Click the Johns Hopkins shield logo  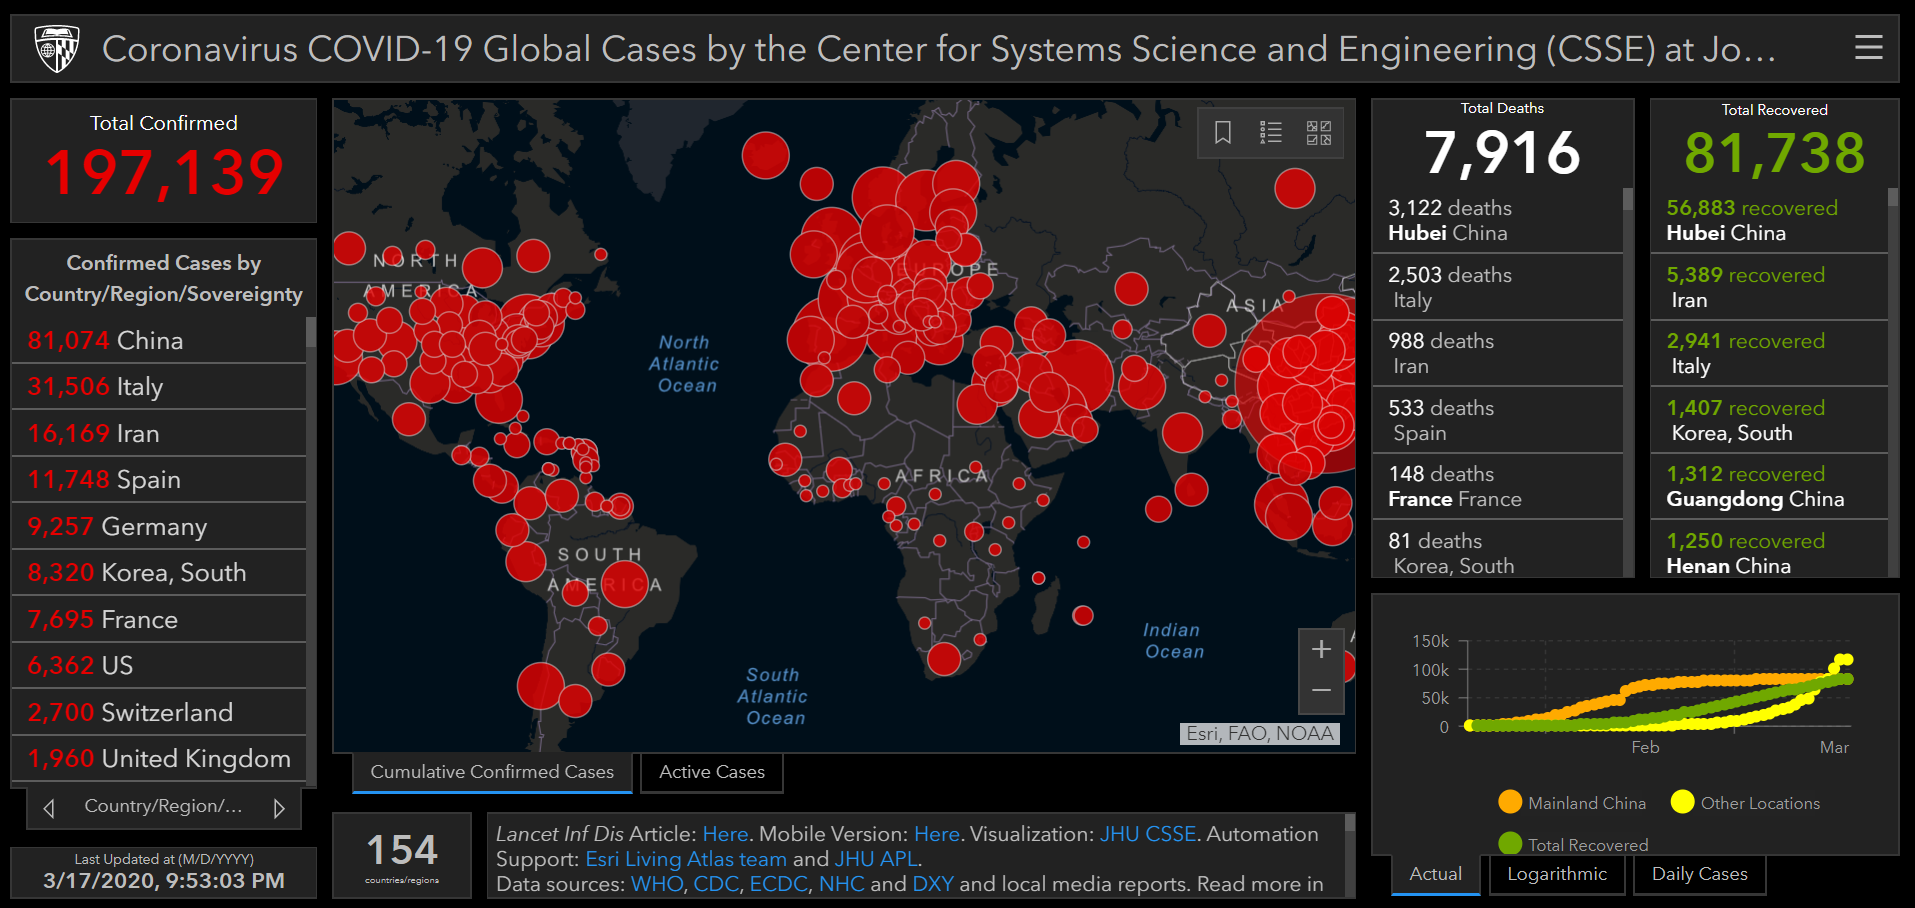click(x=56, y=49)
